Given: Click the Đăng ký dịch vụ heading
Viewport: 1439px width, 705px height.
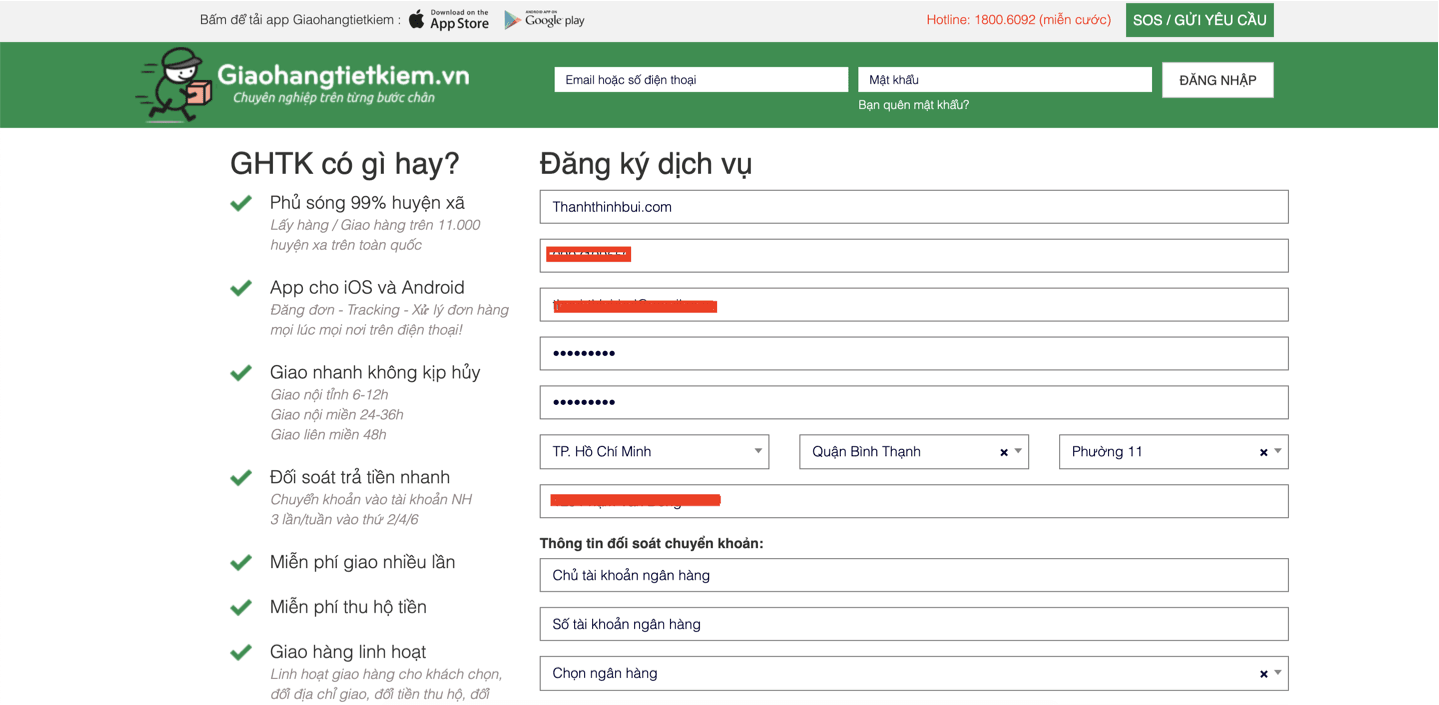Looking at the screenshot, I should pos(646,163).
